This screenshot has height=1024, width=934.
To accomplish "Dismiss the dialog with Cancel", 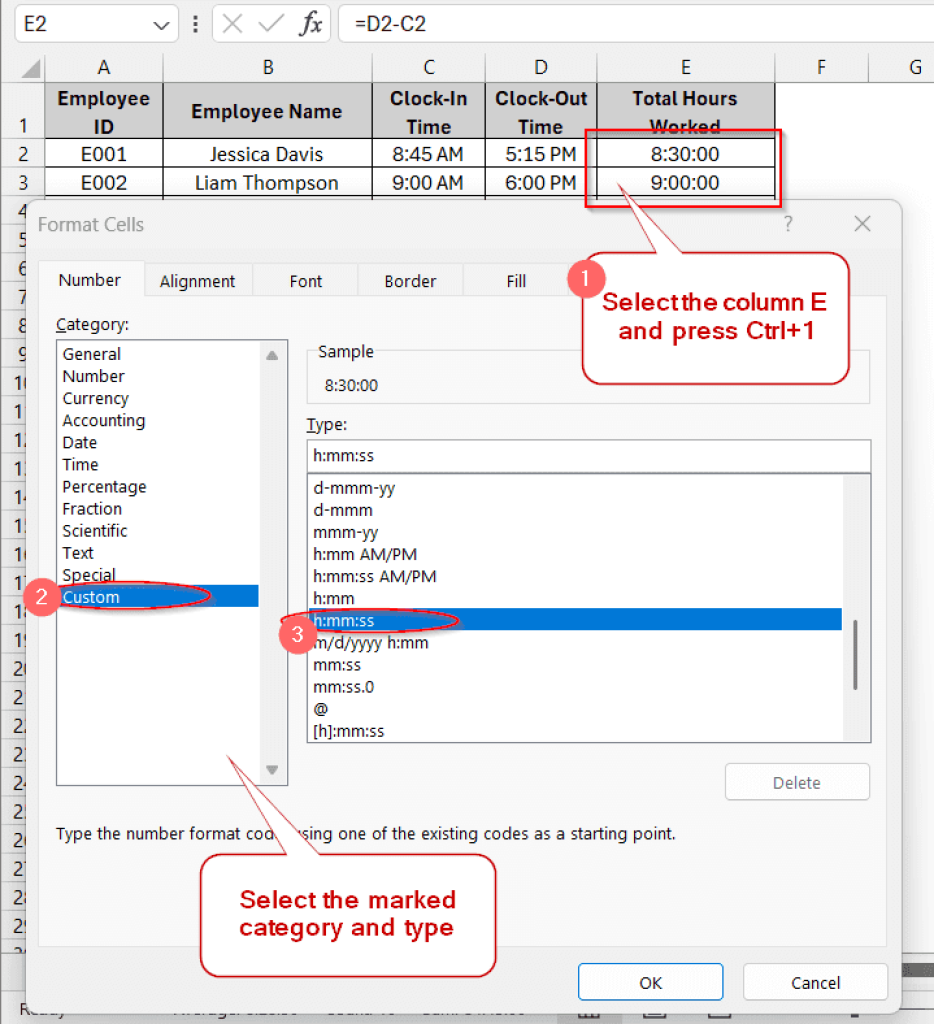I will [x=815, y=981].
